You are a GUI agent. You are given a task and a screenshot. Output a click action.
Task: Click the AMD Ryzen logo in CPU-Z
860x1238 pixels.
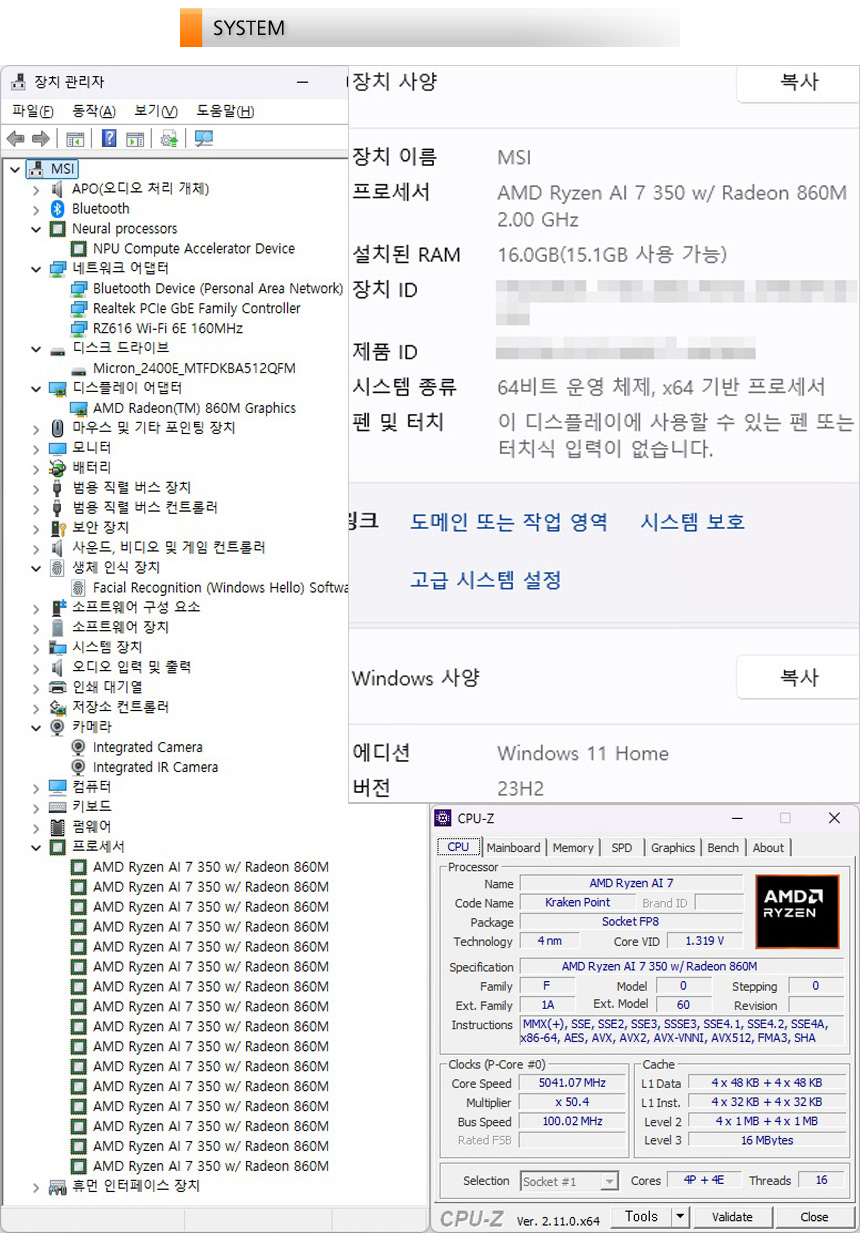tap(796, 911)
